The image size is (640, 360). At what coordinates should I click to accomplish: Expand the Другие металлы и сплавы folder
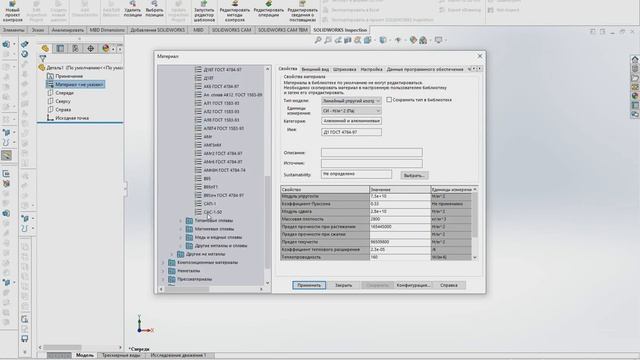click(180, 246)
